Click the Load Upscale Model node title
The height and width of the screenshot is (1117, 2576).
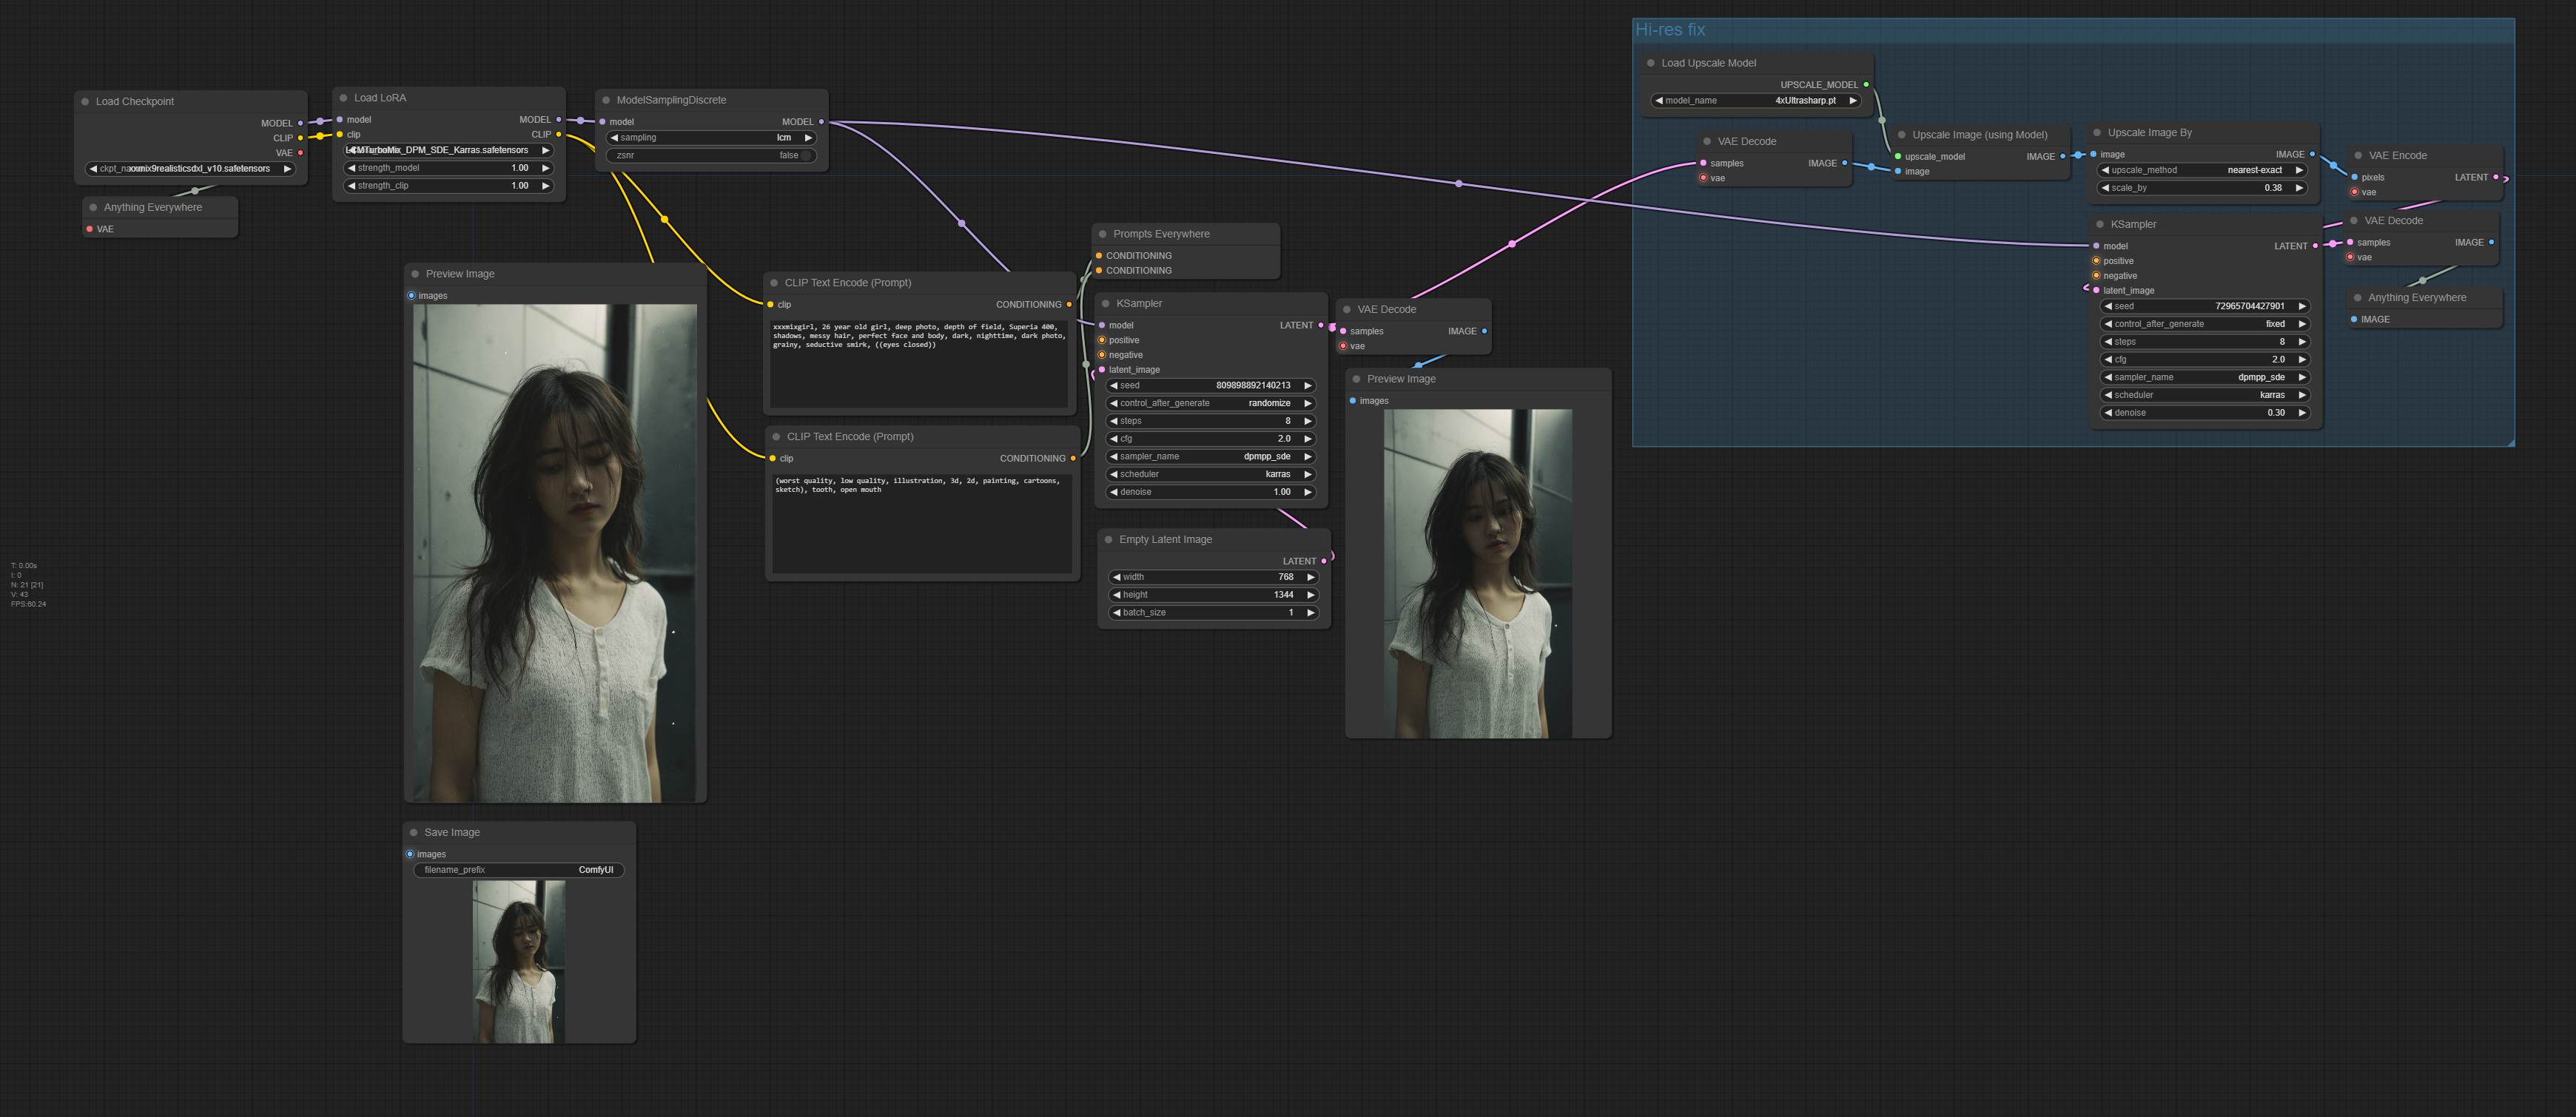[x=1708, y=63]
